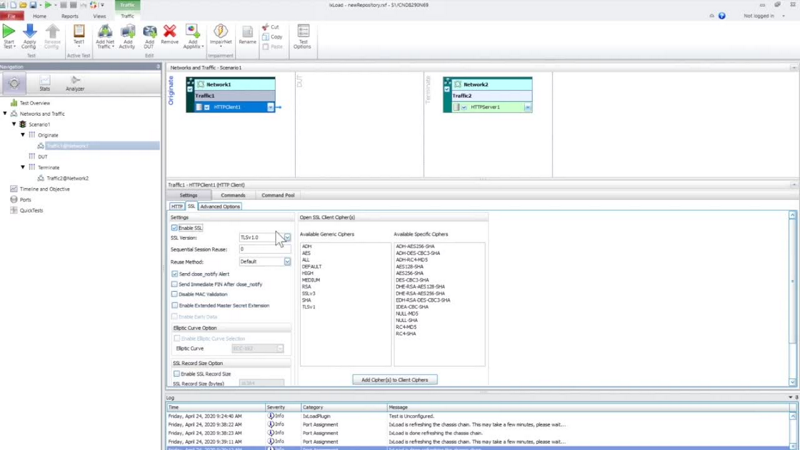Select the AES256-SHA specific cipher

pos(410,273)
